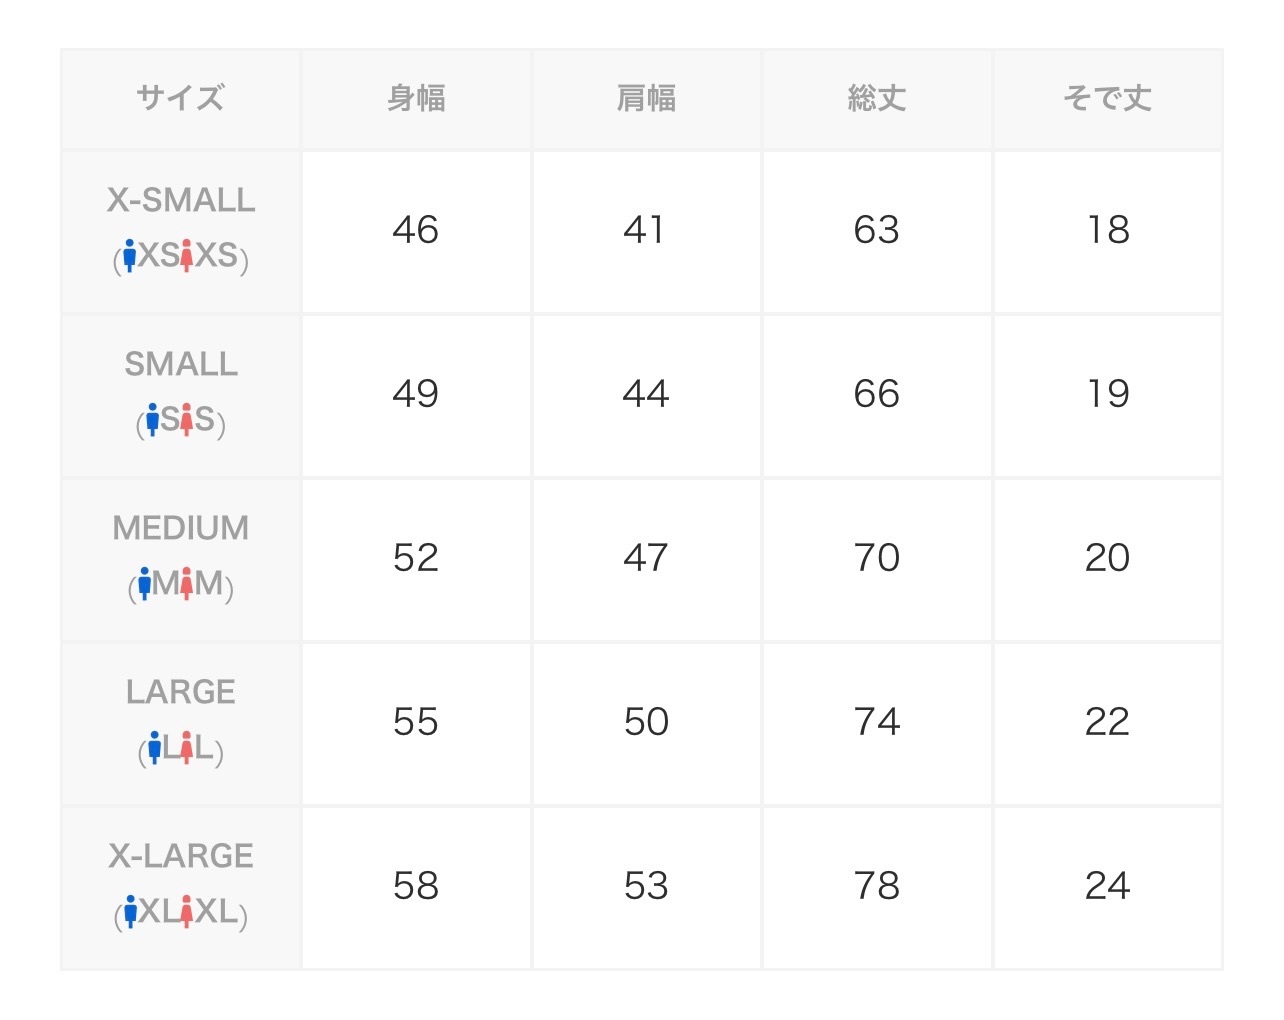Viewport: 1284px width, 1020px height.
Task: Click the 身幅 value 46 cell
Action: [416, 231]
